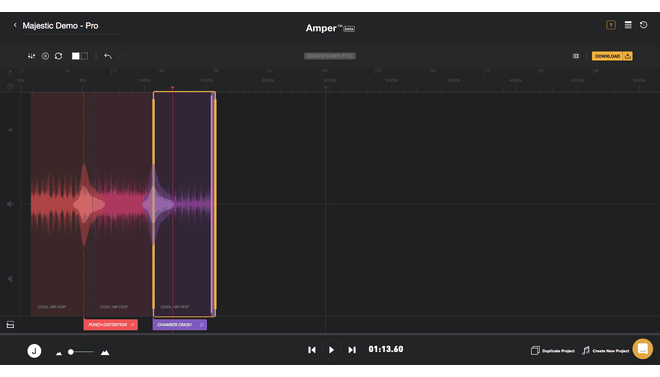The width and height of the screenshot is (660, 377).
Task: Click the red playhead marker on the ruler
Action: (x=172, y=88)
